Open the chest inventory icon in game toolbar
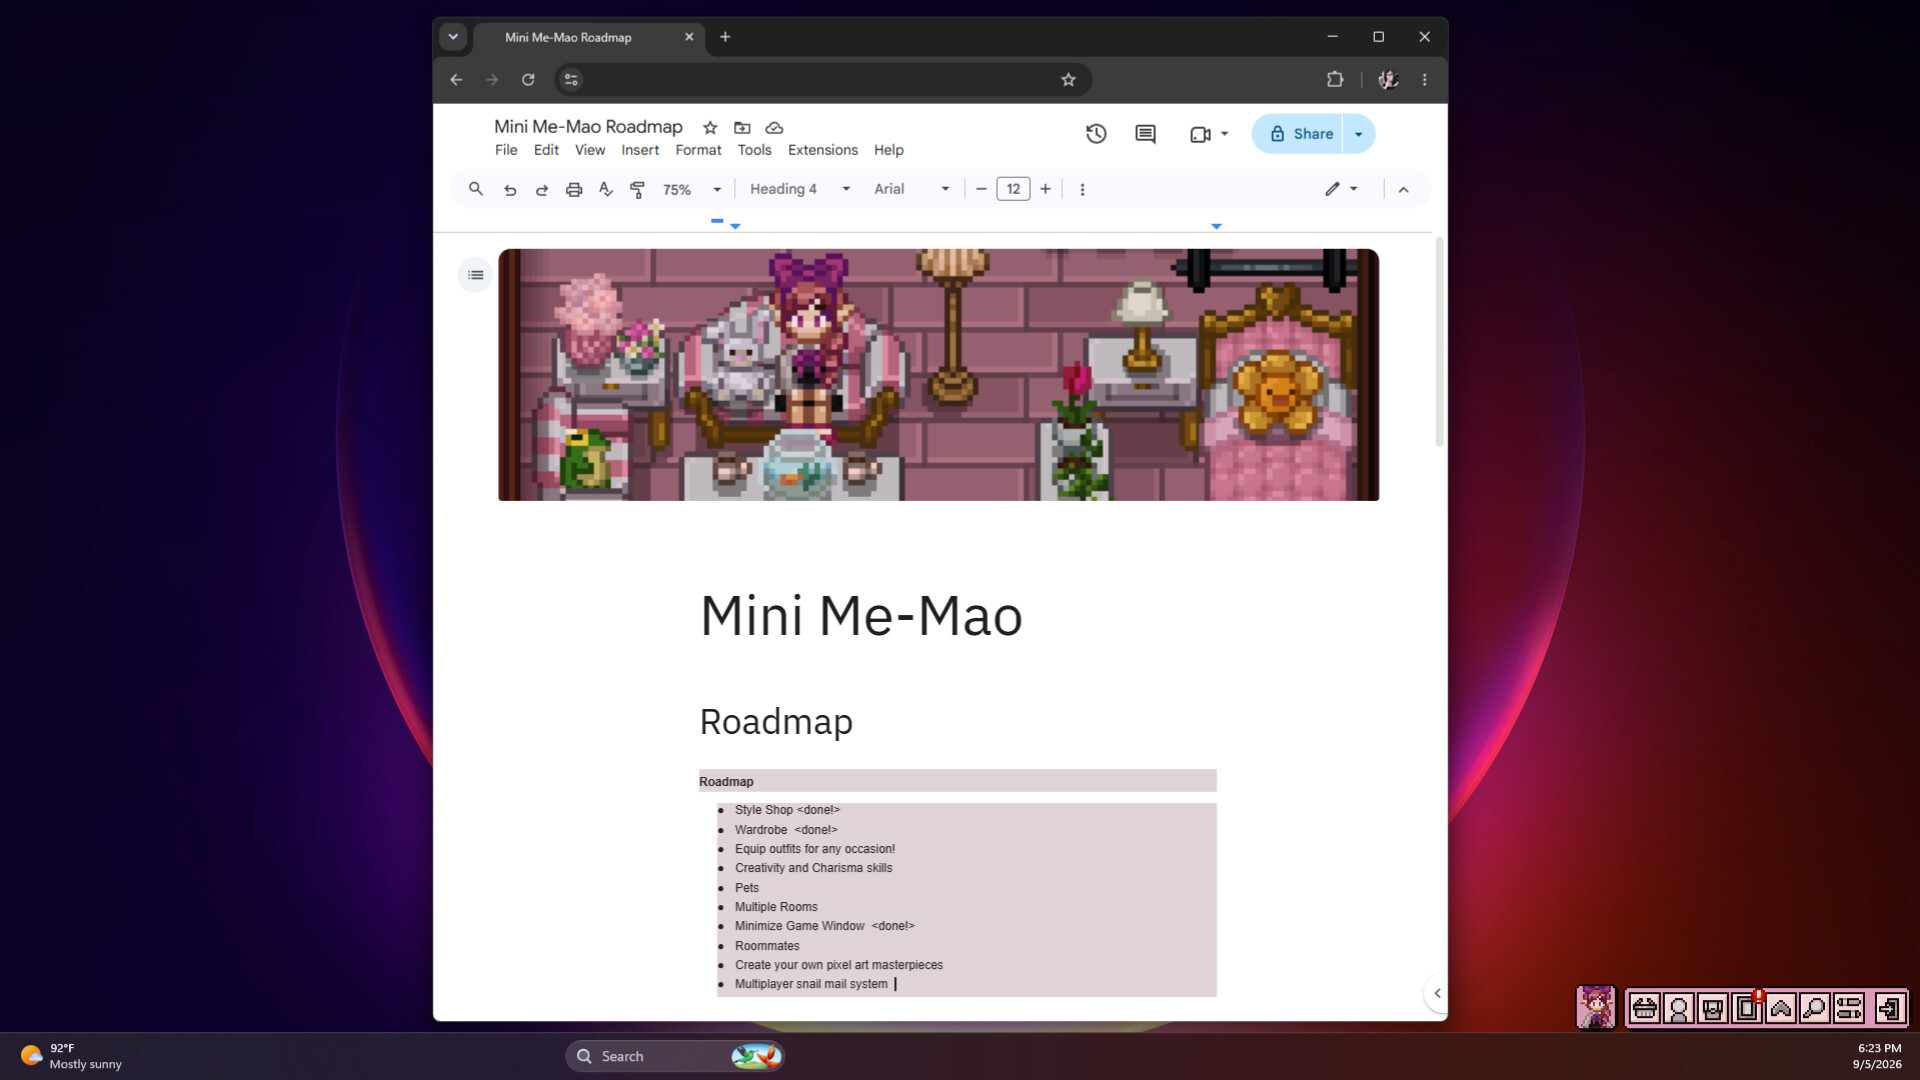 1713,1008
